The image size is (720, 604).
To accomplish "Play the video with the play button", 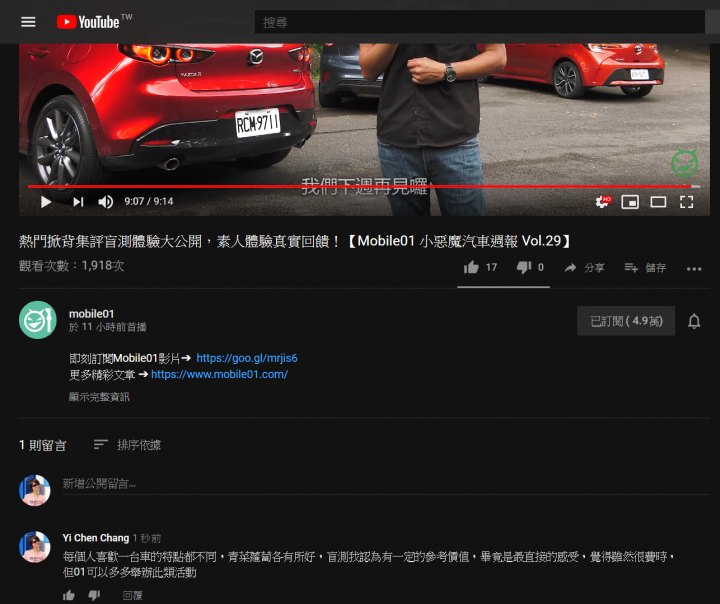I will 46,202.
